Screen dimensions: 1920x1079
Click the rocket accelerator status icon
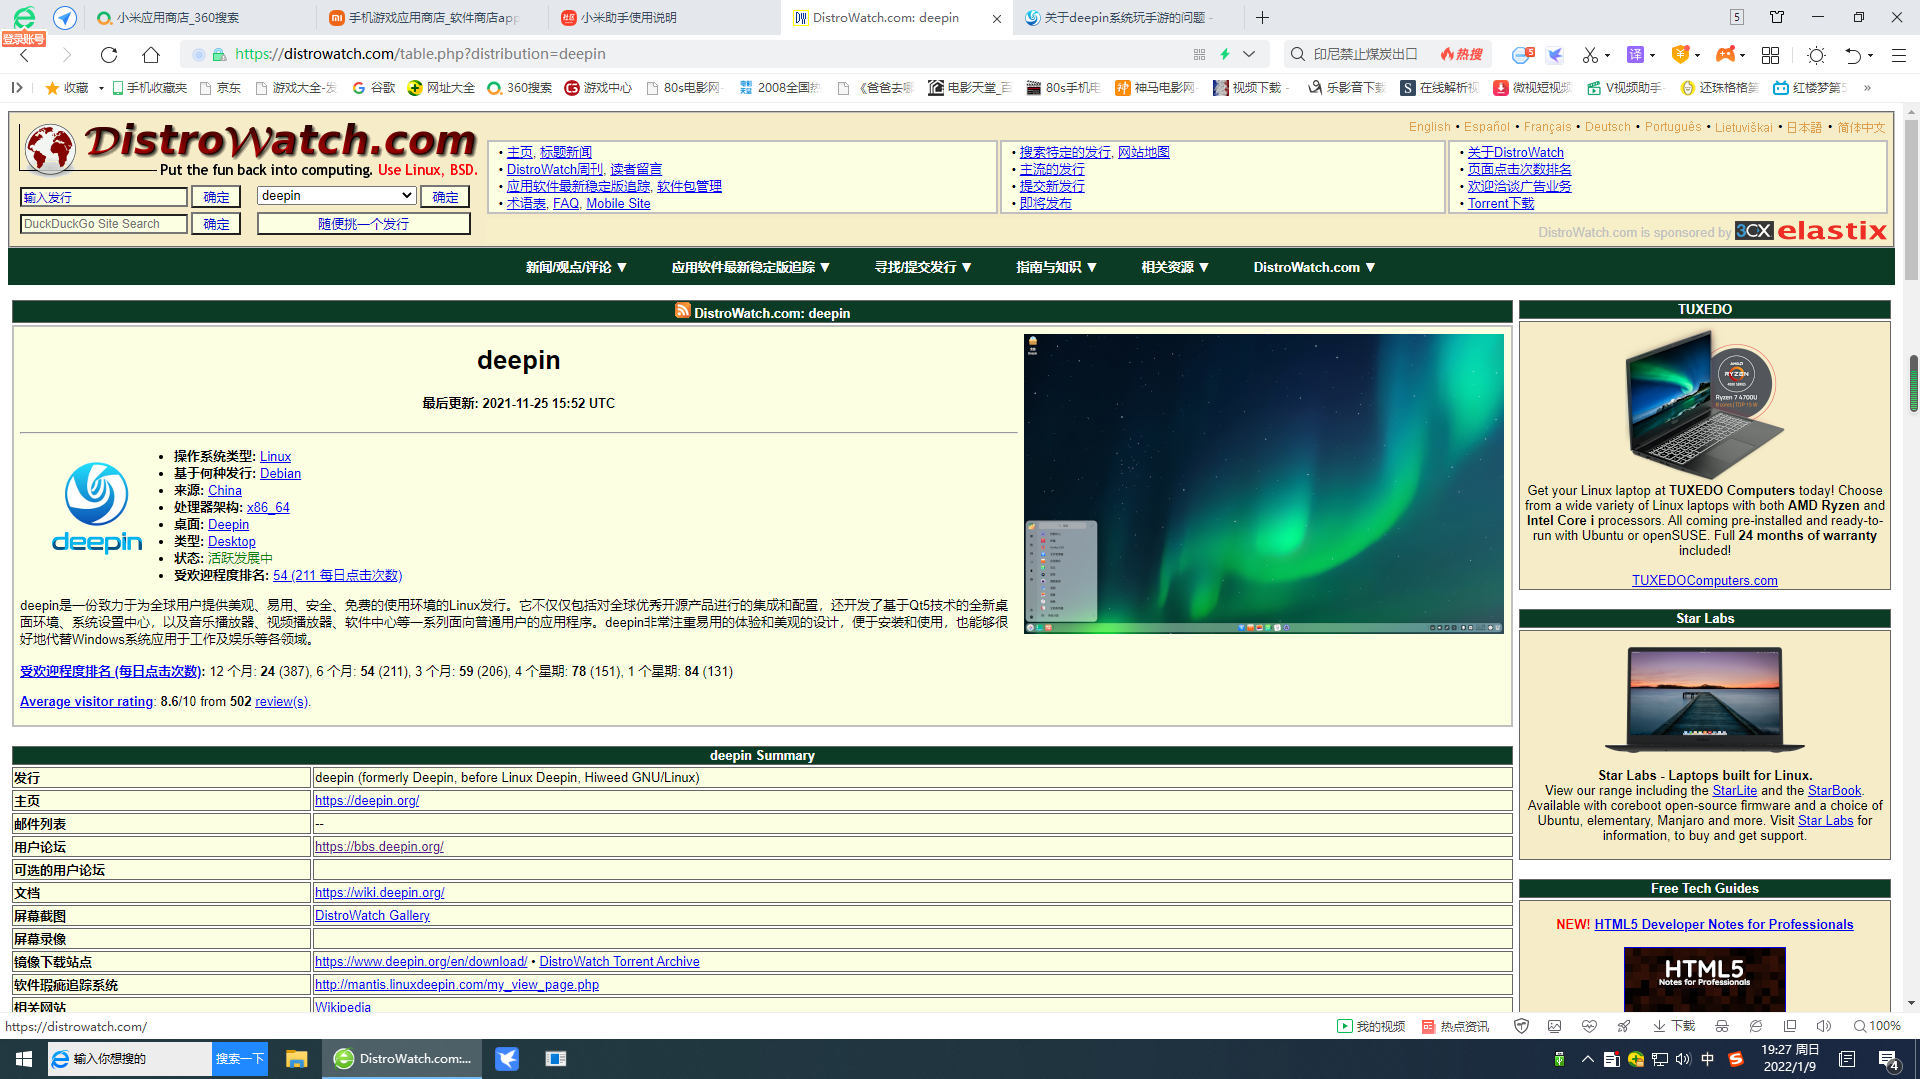tap(1624, 1026)
